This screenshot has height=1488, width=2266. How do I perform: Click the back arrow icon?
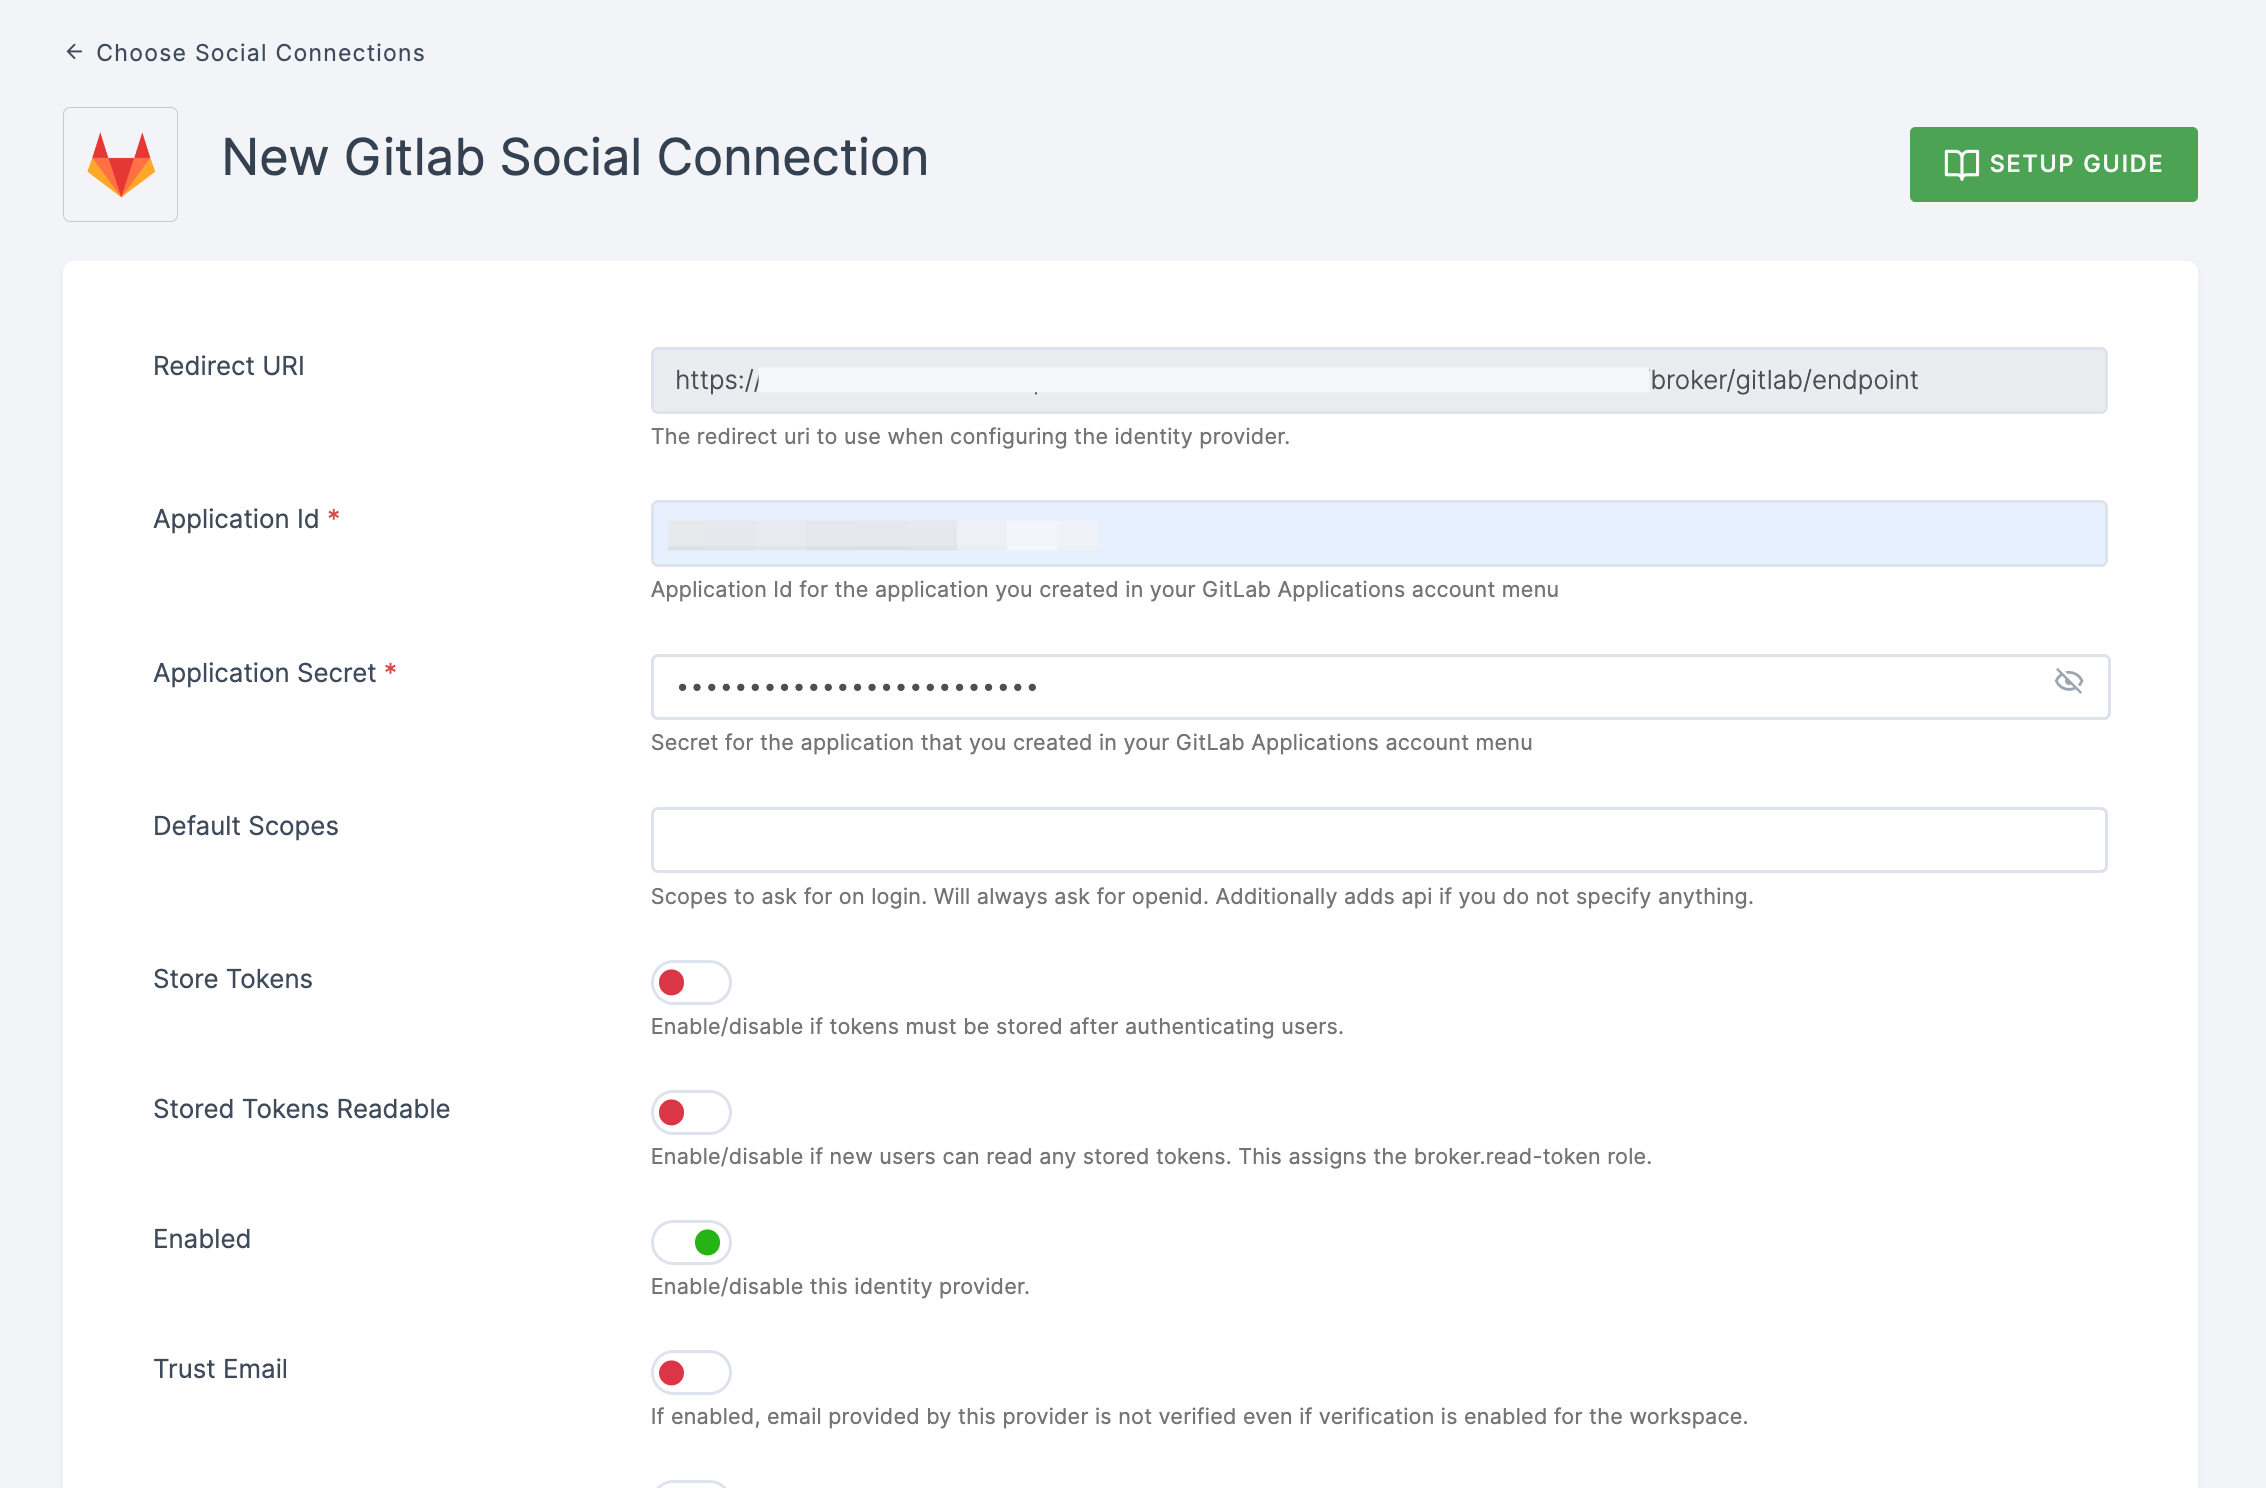coord(74,52)
